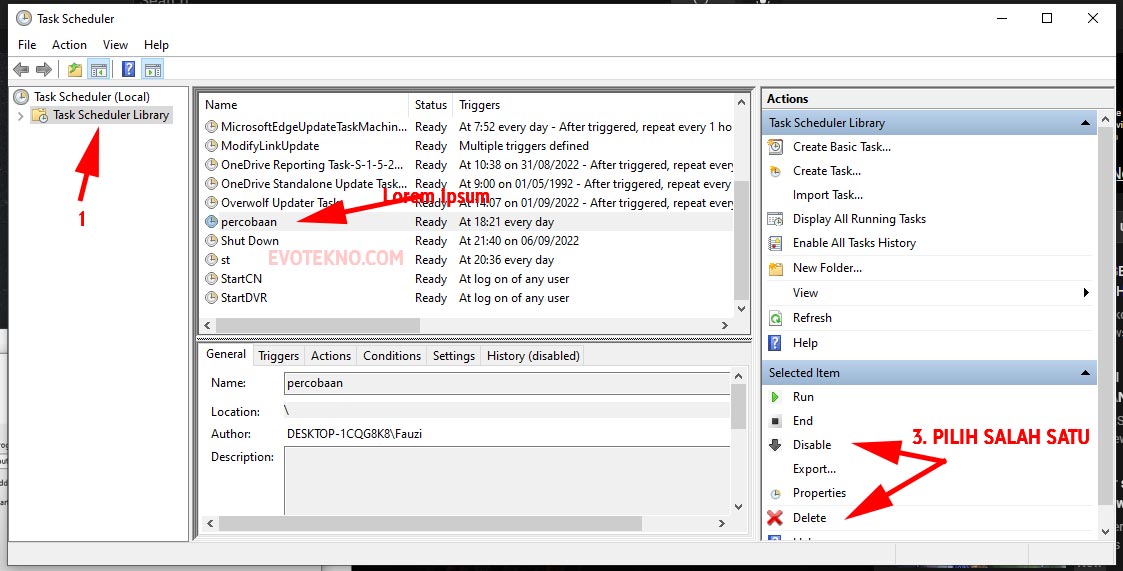Click the Create Basic Task icon
Image resolution: width=1123 pixels, height=571 pixels.
pos(775,147)
